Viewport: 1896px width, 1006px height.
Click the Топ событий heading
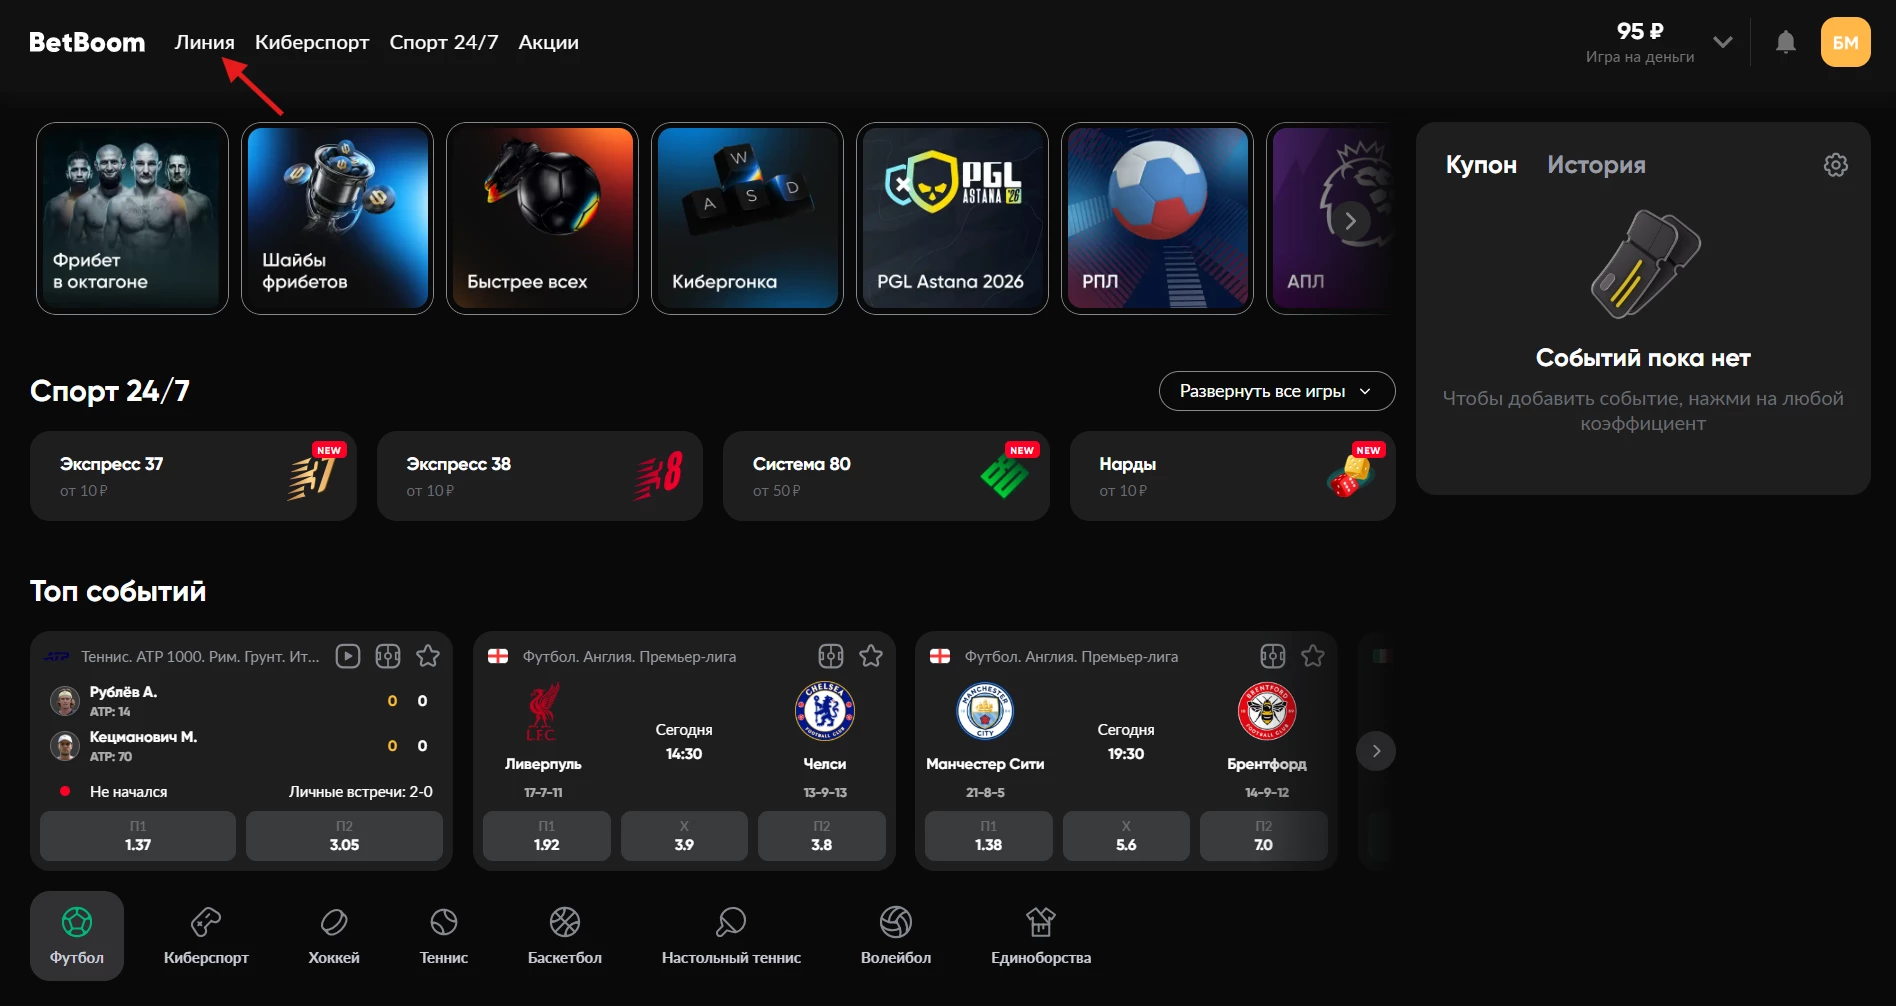[x=118, y=591]
